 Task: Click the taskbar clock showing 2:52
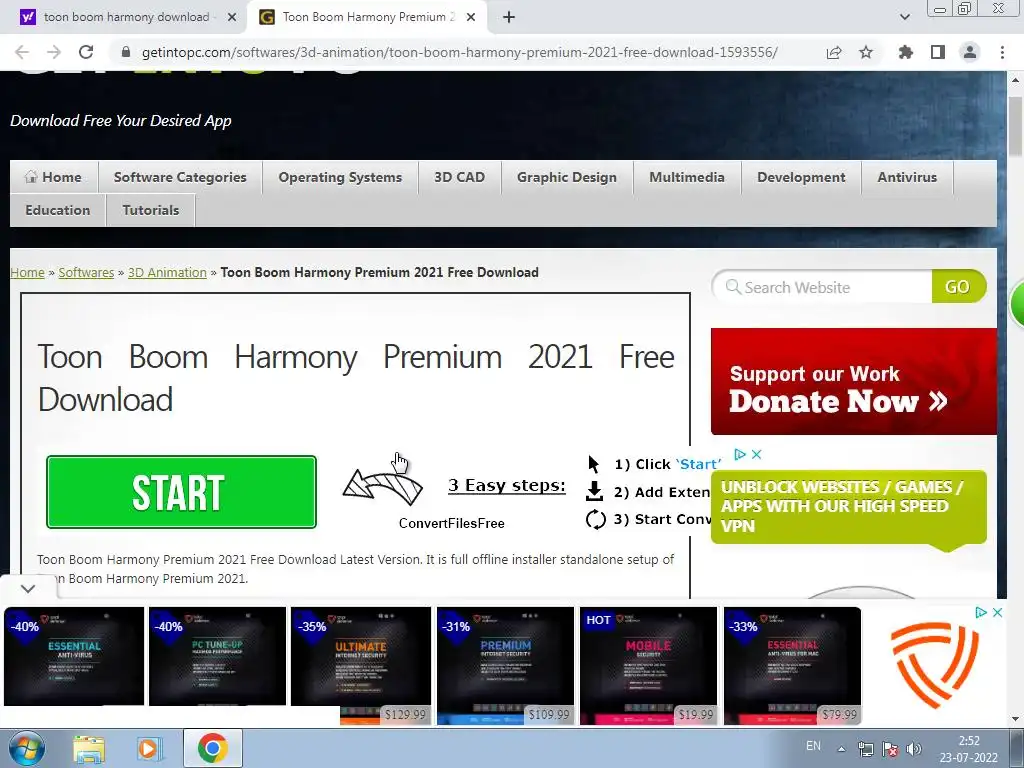point(969,749)
